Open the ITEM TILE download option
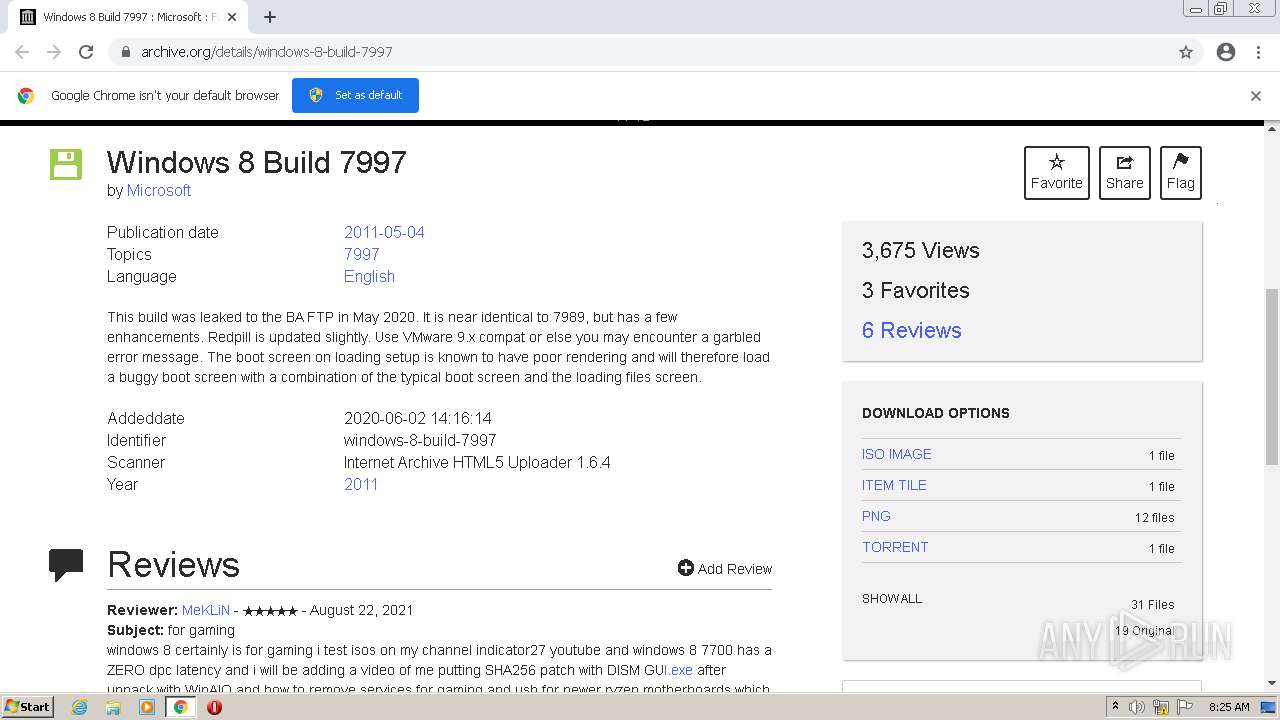The height and width of the screenshot is (720, 1280). point(894,485)
